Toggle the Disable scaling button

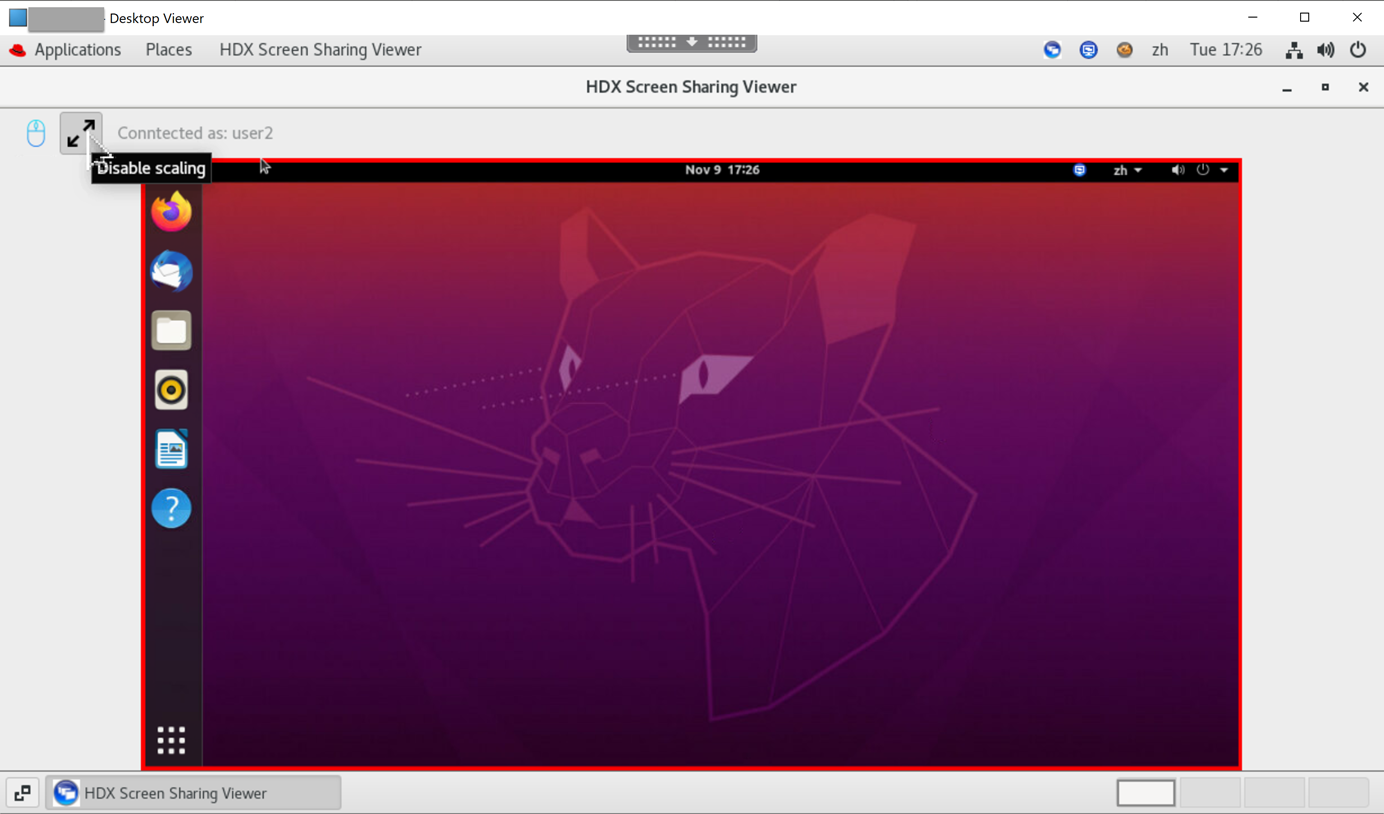point(81,133)
